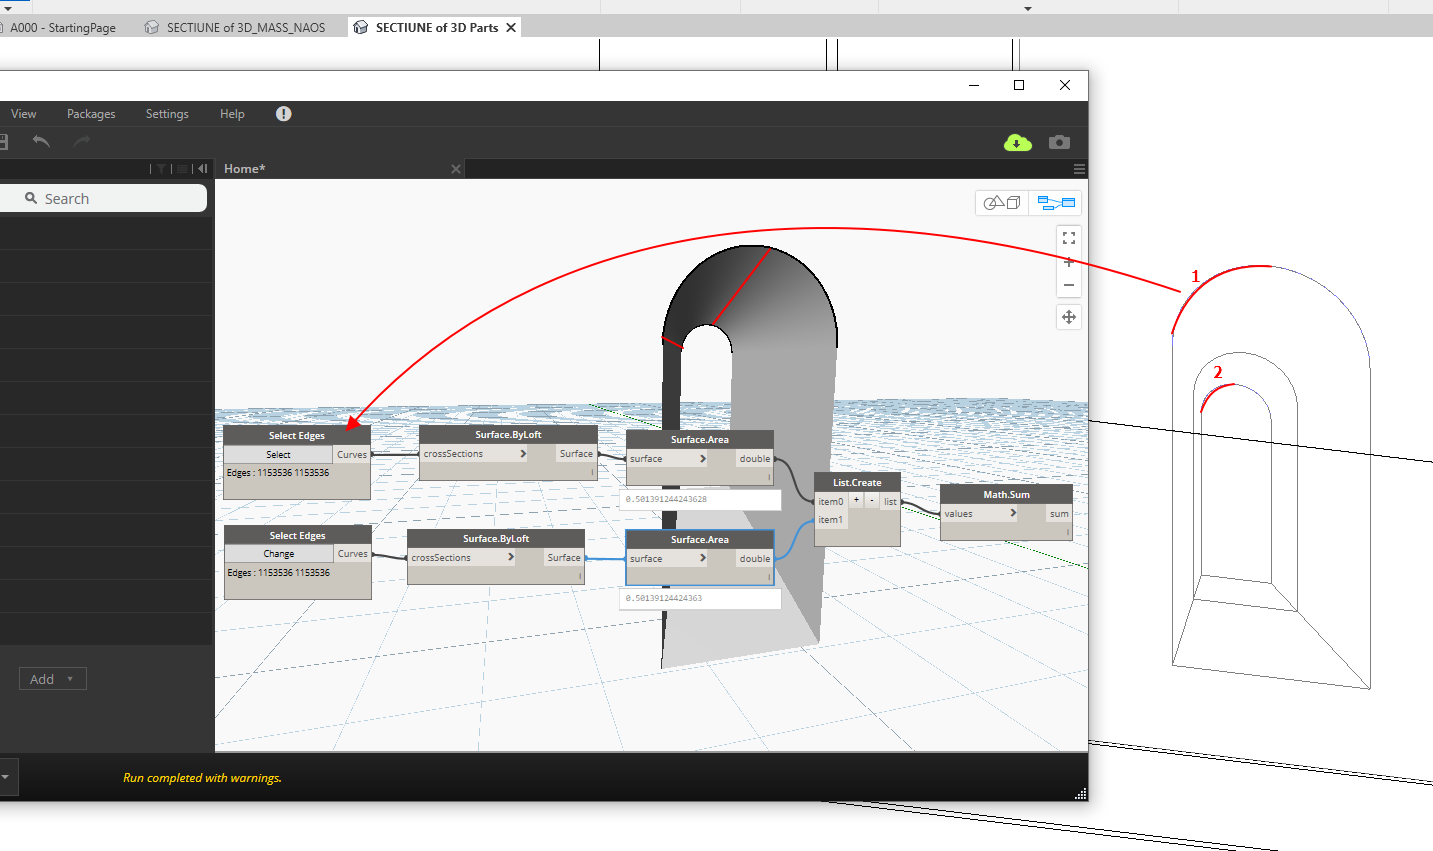Viewport: 1433px width, 851px height.
Task: Click the redo arrow in Dynamo toolbar
Action: tap(82, 142)
